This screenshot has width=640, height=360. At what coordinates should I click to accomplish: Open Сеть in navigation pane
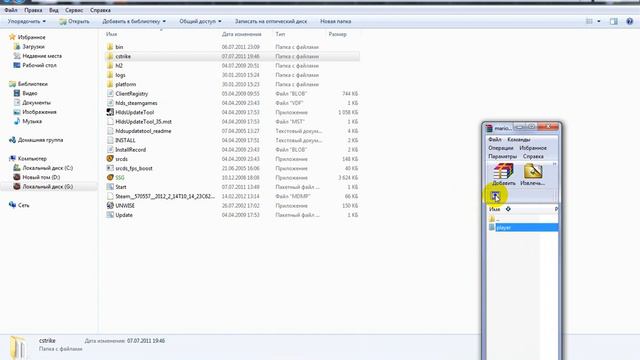[x=24, y=205]
